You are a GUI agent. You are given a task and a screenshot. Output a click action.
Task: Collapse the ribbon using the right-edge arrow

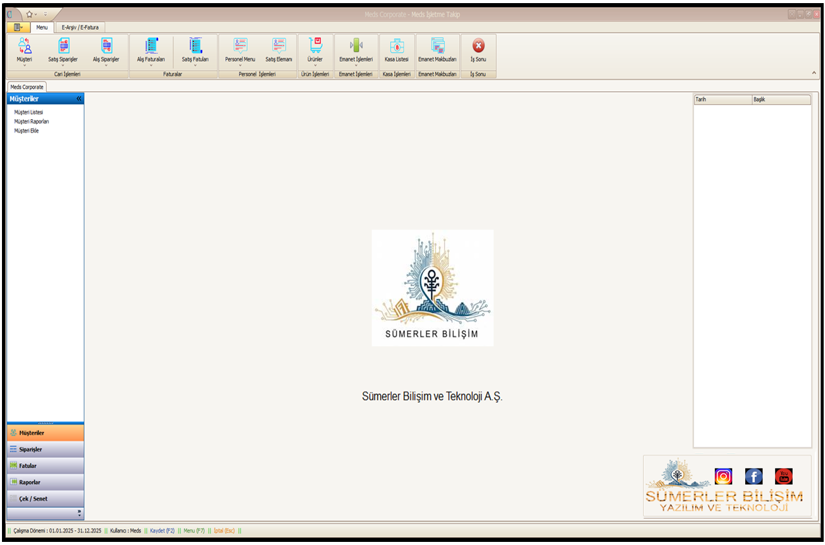812,73
